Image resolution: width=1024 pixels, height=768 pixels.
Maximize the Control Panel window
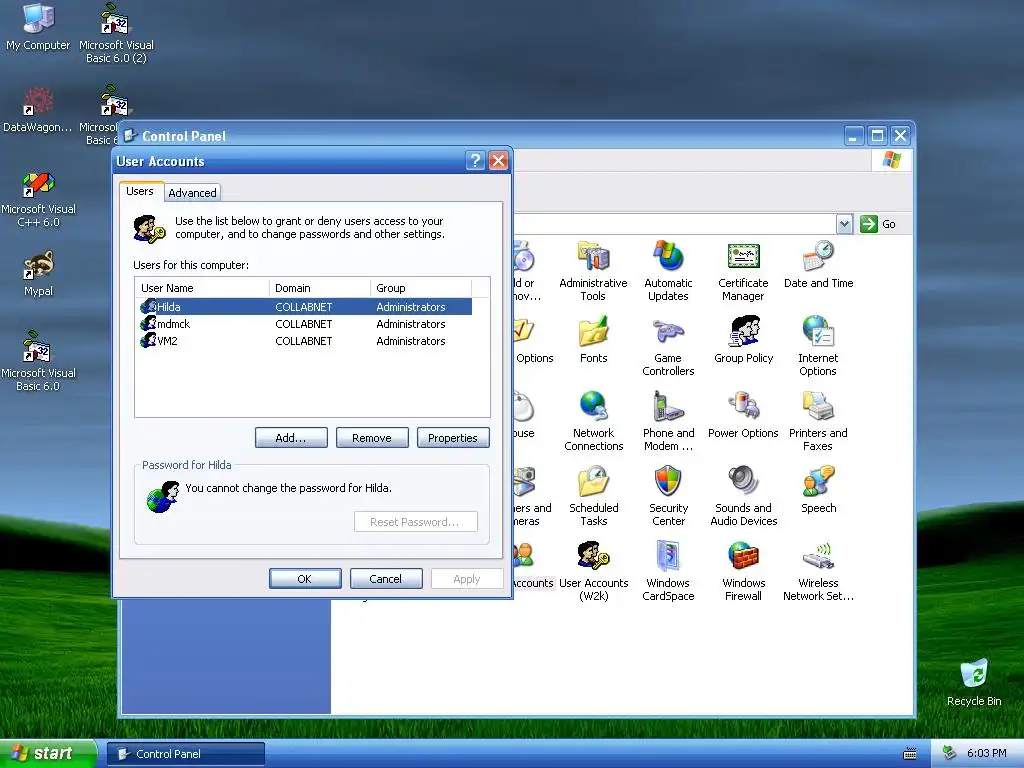click(877, 136)
